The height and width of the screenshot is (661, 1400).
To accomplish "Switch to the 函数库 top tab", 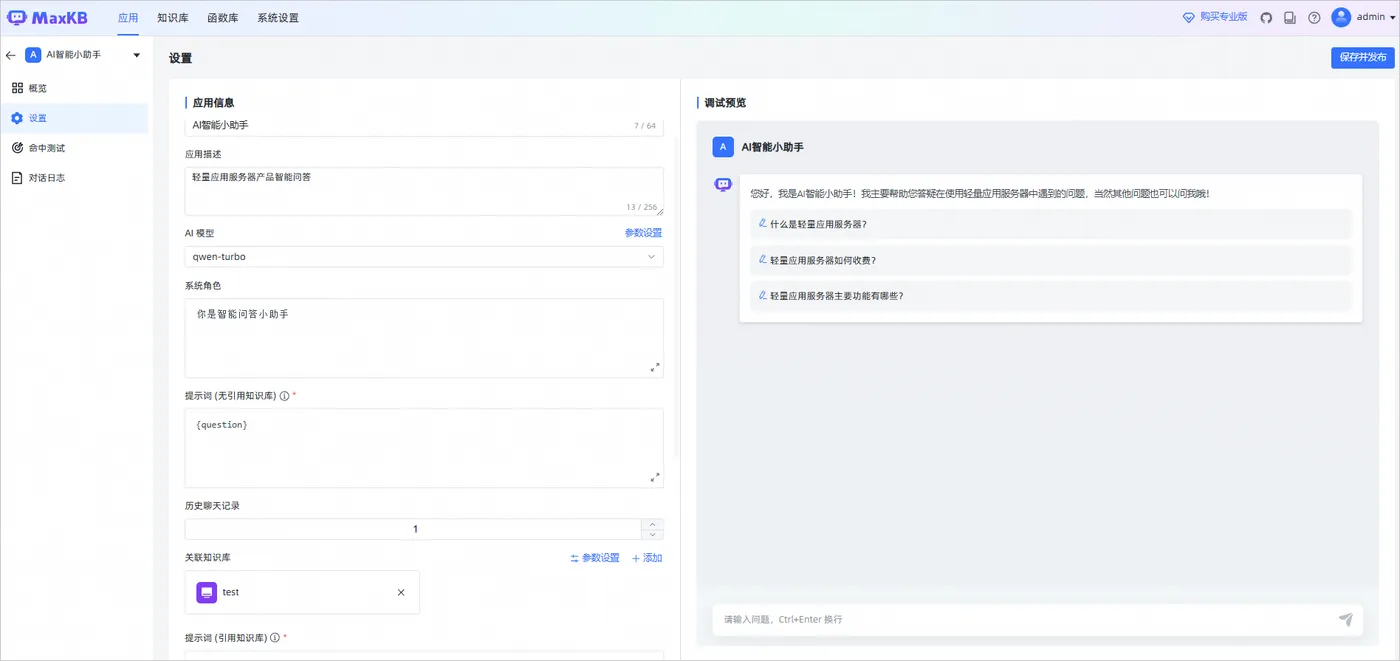I will 223,18.
